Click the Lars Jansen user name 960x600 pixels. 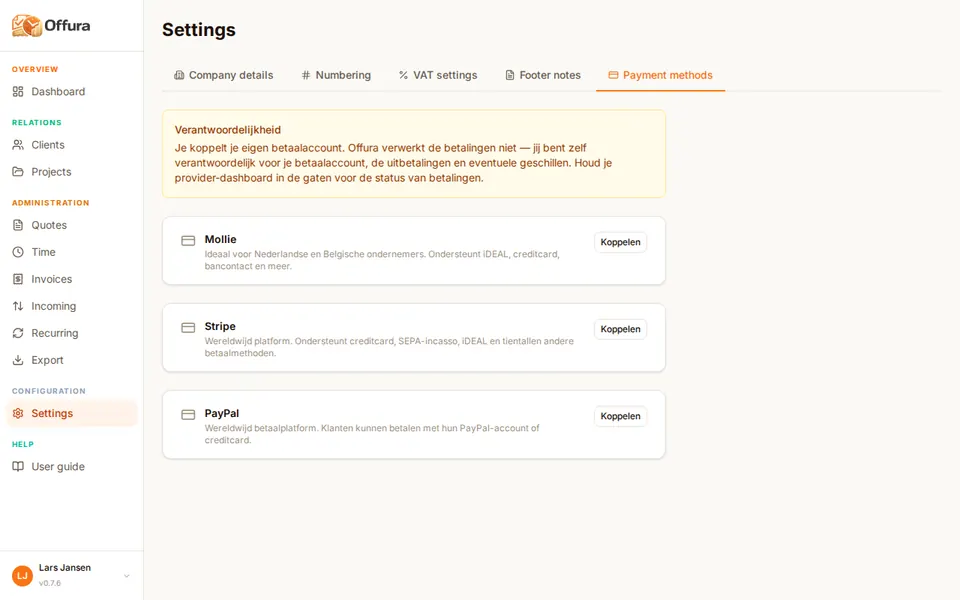pos(65,568)
